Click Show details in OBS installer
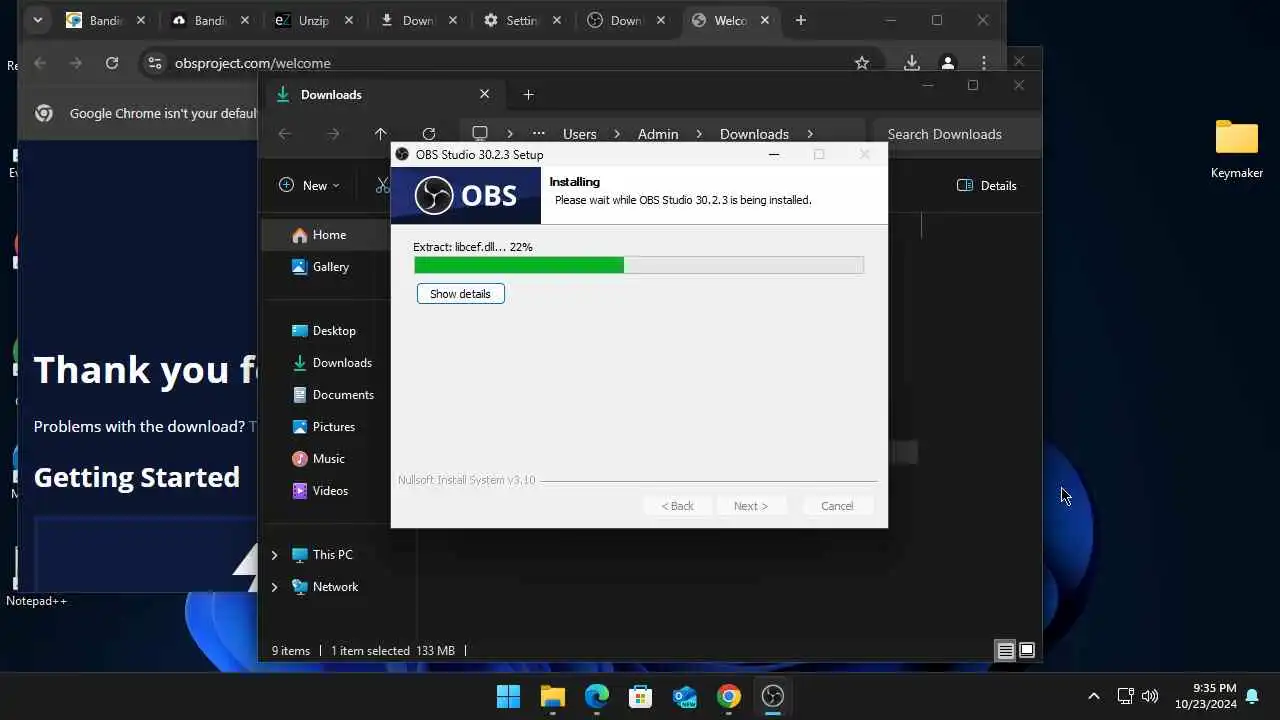1280x720 pixels. coord(460,294)
